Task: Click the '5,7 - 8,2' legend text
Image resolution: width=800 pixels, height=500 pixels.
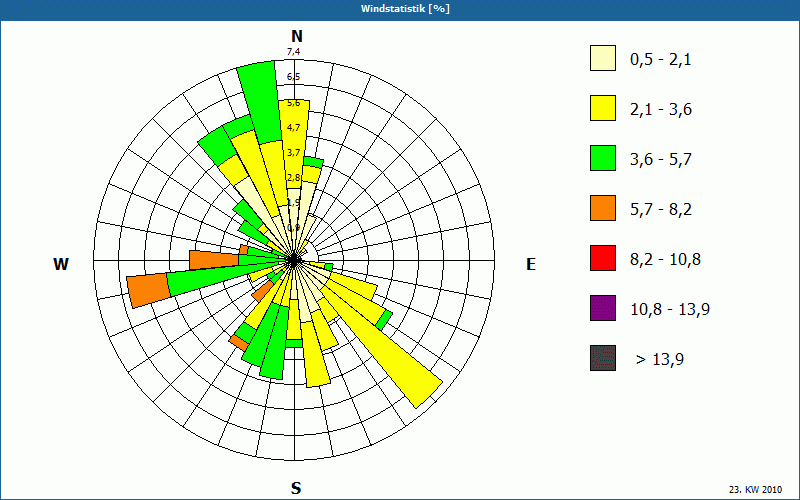Action: coord(661,210)
